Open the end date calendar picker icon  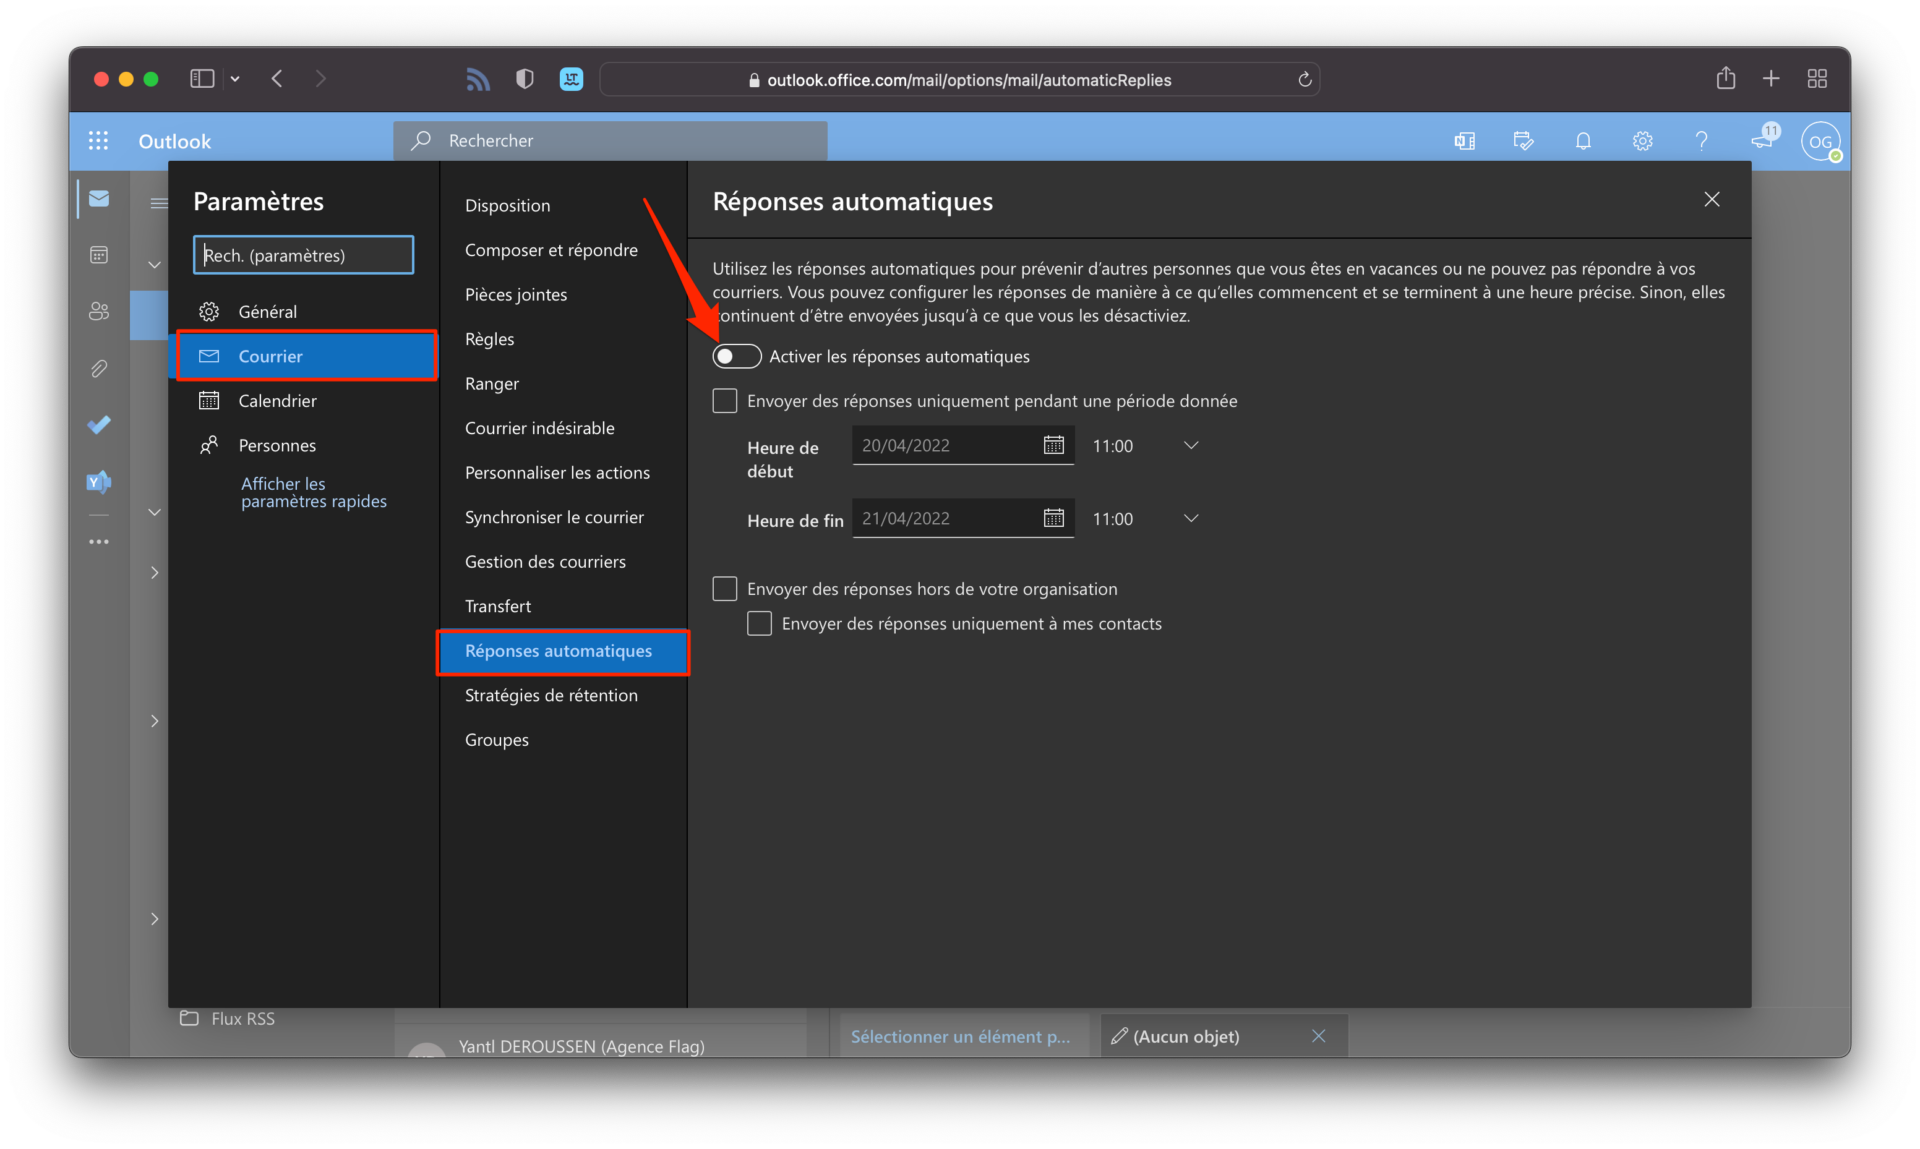[x=1054, y=518]
